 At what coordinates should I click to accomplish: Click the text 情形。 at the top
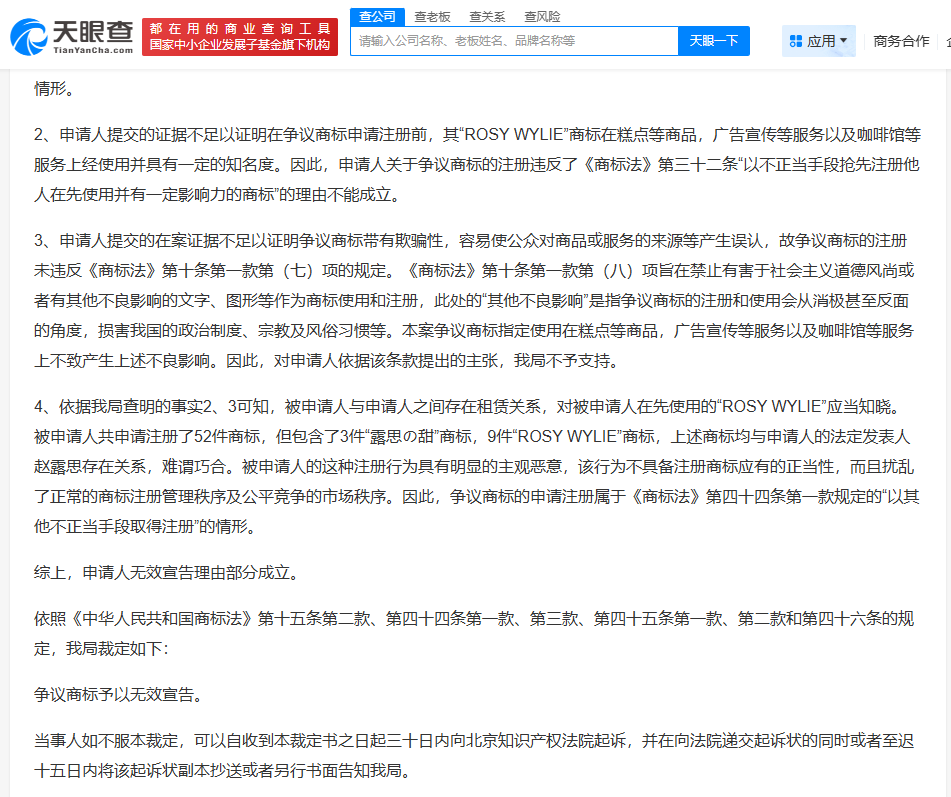pos(55,89)
